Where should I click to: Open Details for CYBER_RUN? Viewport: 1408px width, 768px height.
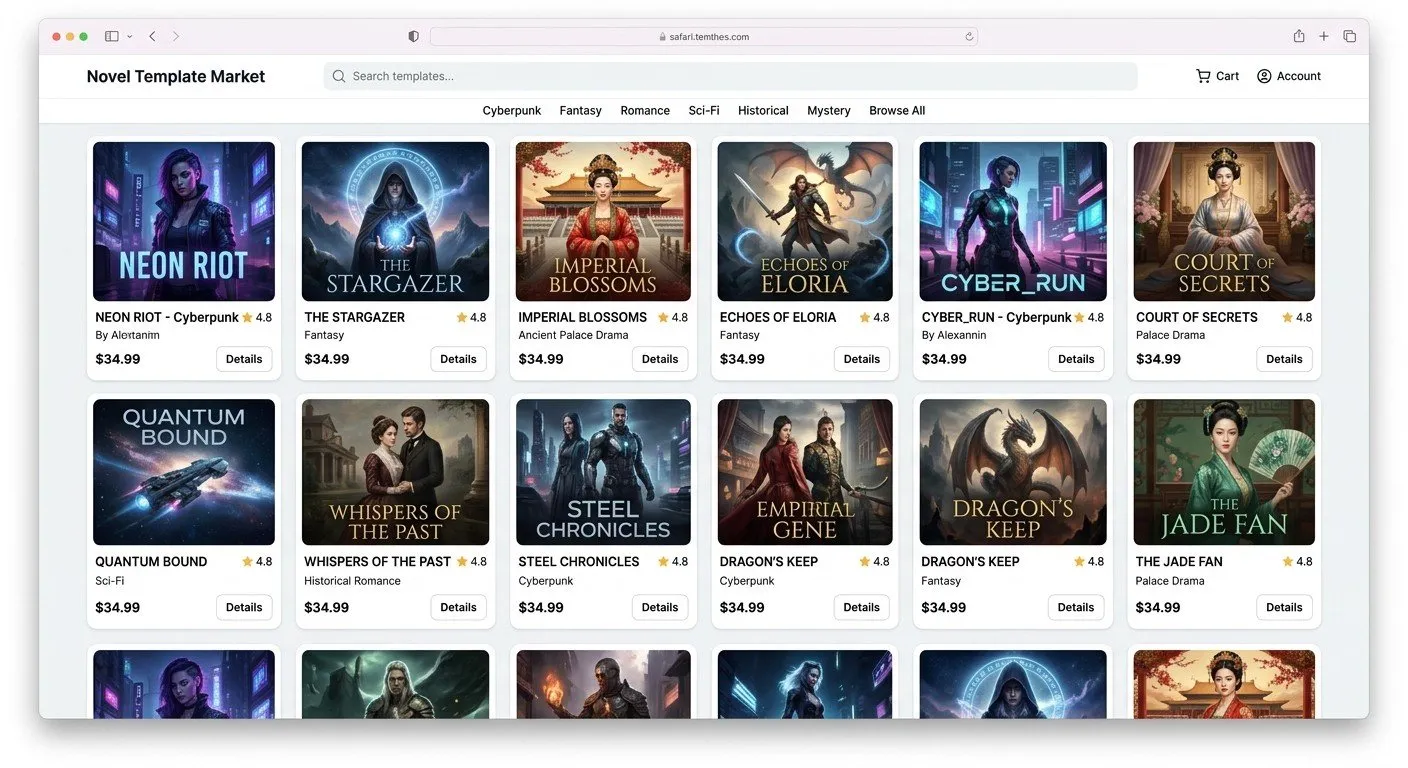(1076, 359)
